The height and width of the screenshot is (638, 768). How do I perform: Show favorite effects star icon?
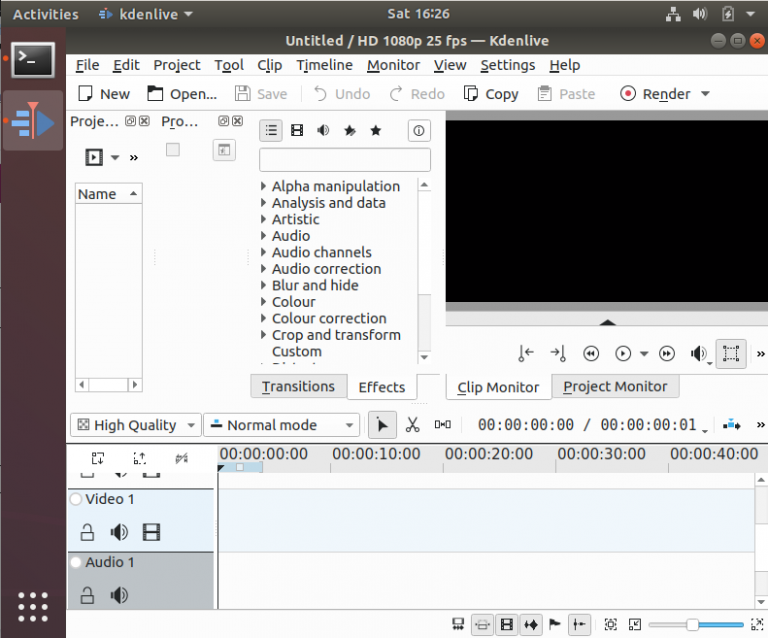[x=376, y=130]
